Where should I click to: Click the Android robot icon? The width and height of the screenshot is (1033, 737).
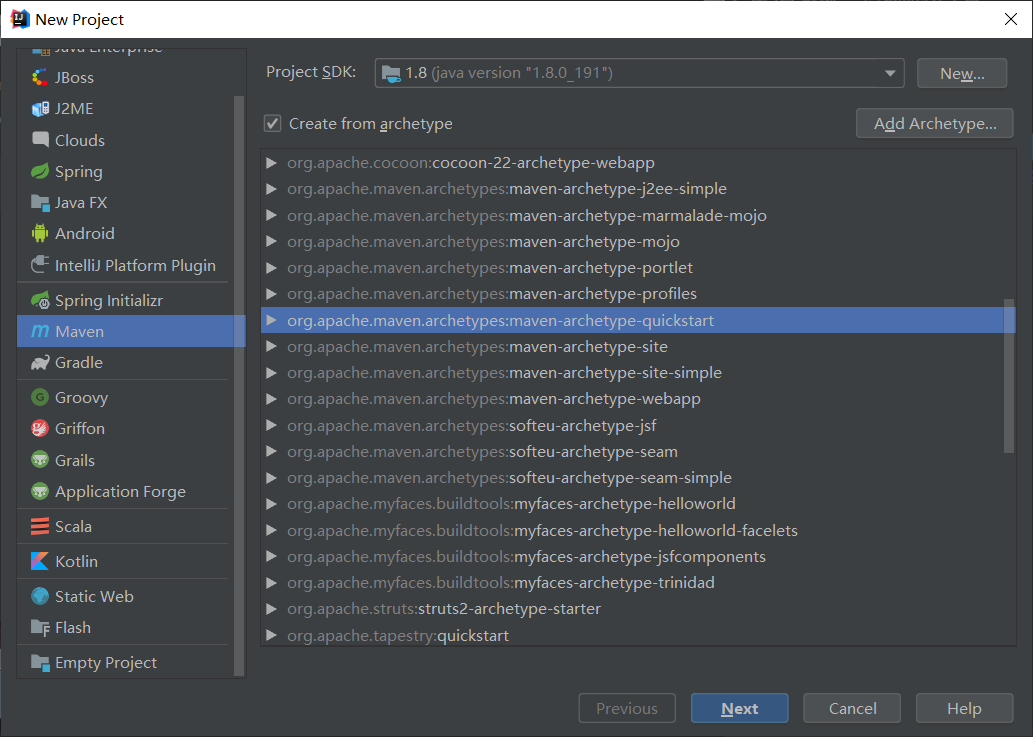(40, 233)
